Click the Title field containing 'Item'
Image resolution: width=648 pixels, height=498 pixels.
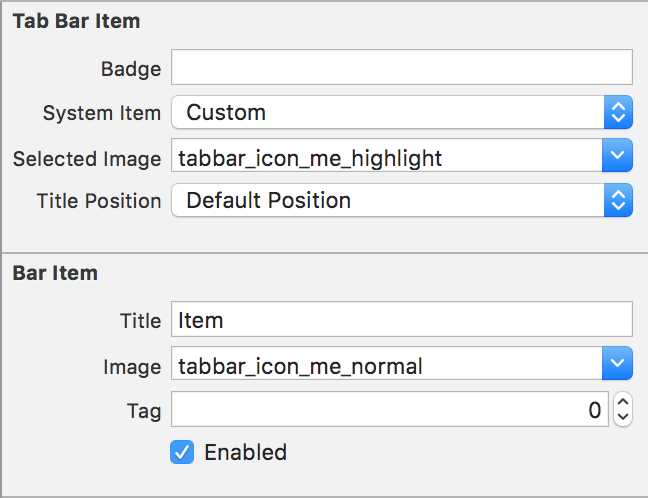click(402, 321)
